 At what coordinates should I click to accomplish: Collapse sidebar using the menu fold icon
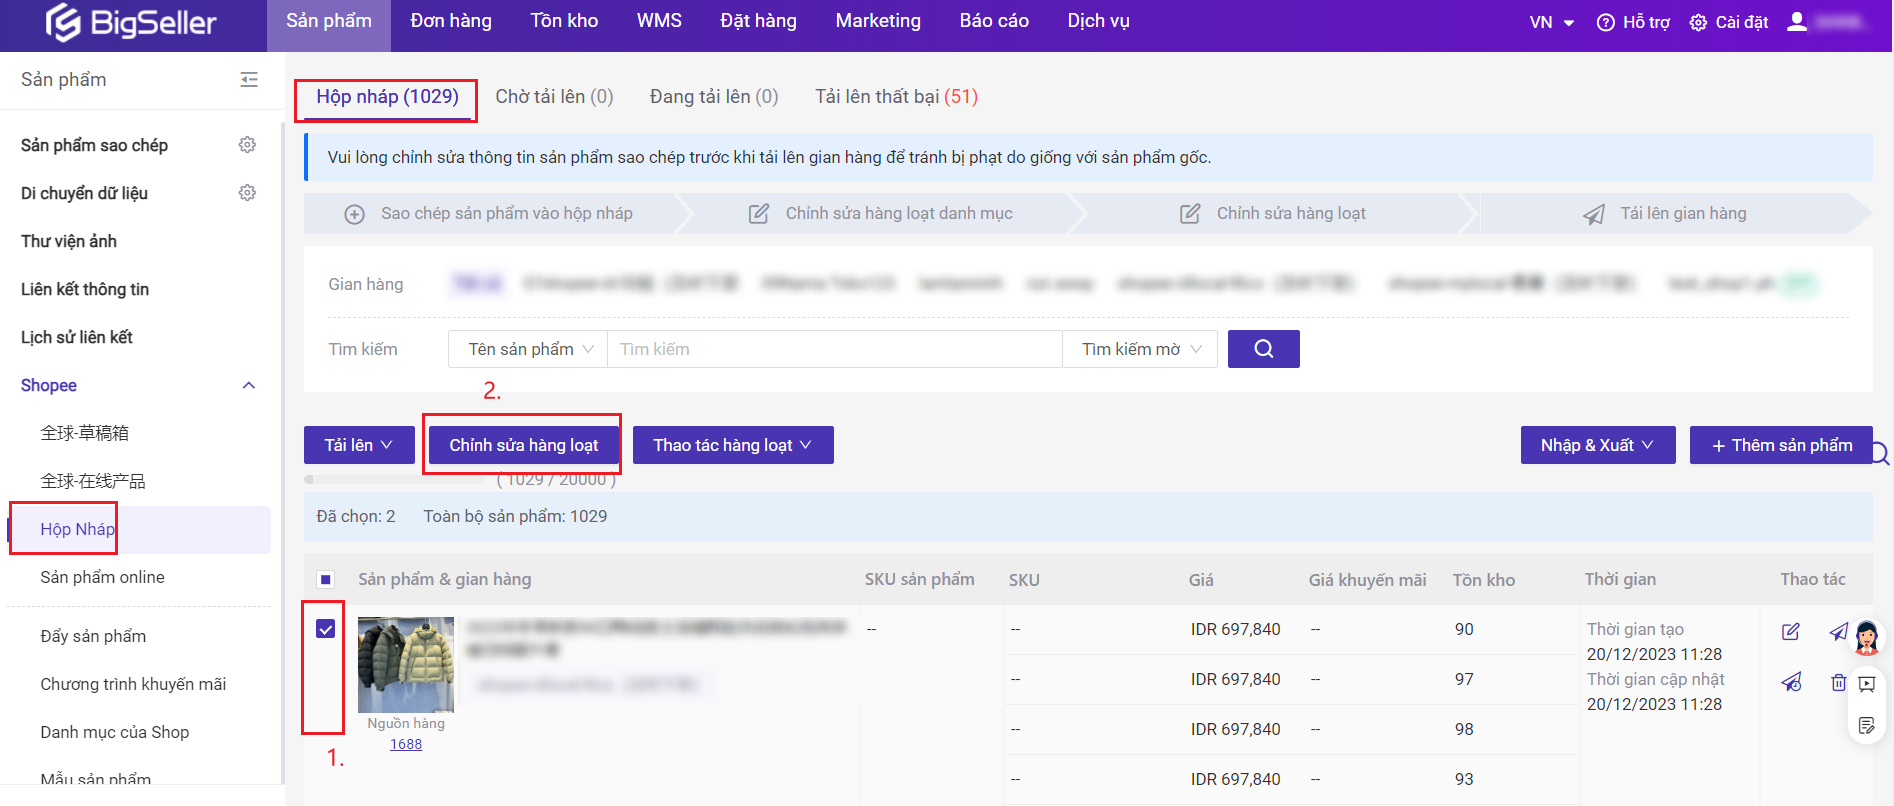point(249,80)
